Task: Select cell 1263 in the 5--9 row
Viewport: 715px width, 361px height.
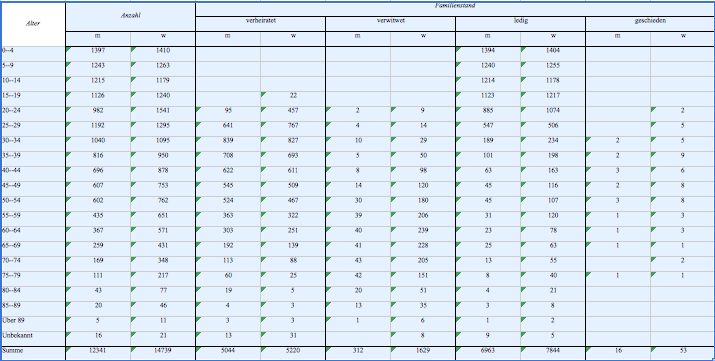Action: tap(163, 69)
